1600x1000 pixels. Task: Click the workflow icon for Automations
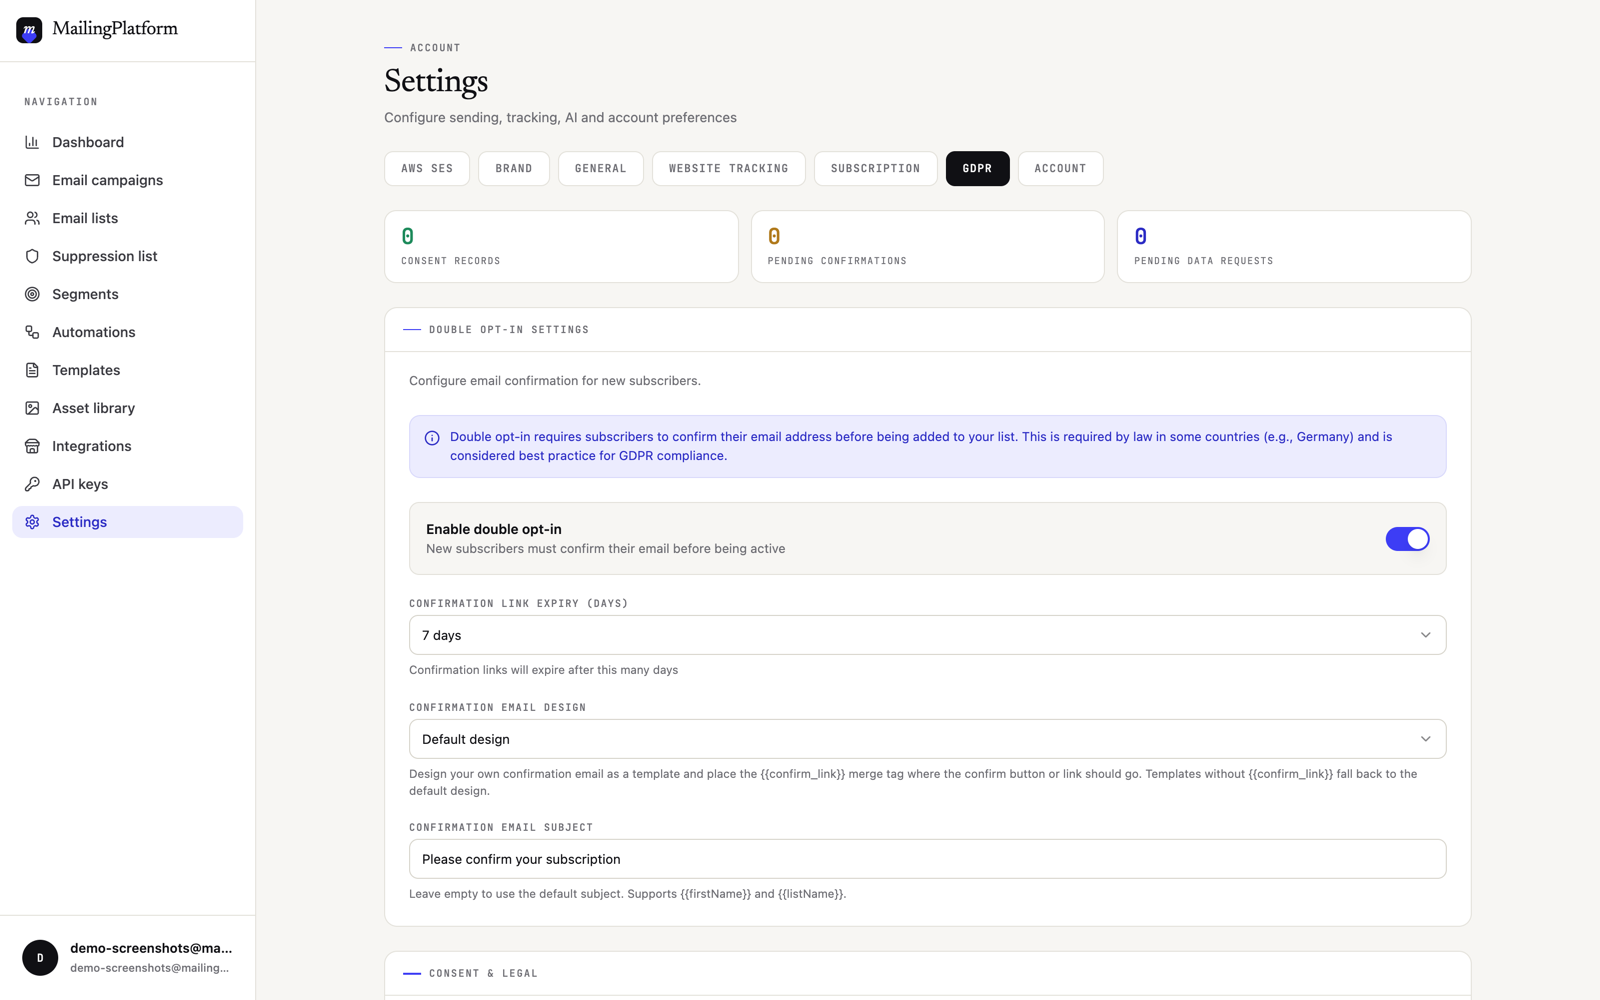(x=32, y=332)
